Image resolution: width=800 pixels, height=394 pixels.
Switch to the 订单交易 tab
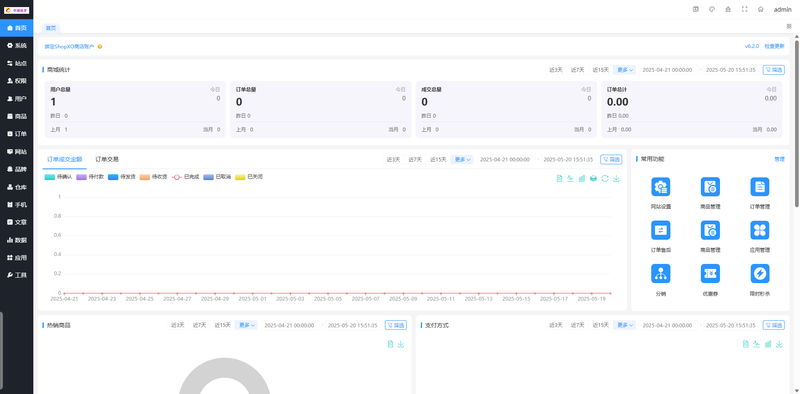click(107, 159)
